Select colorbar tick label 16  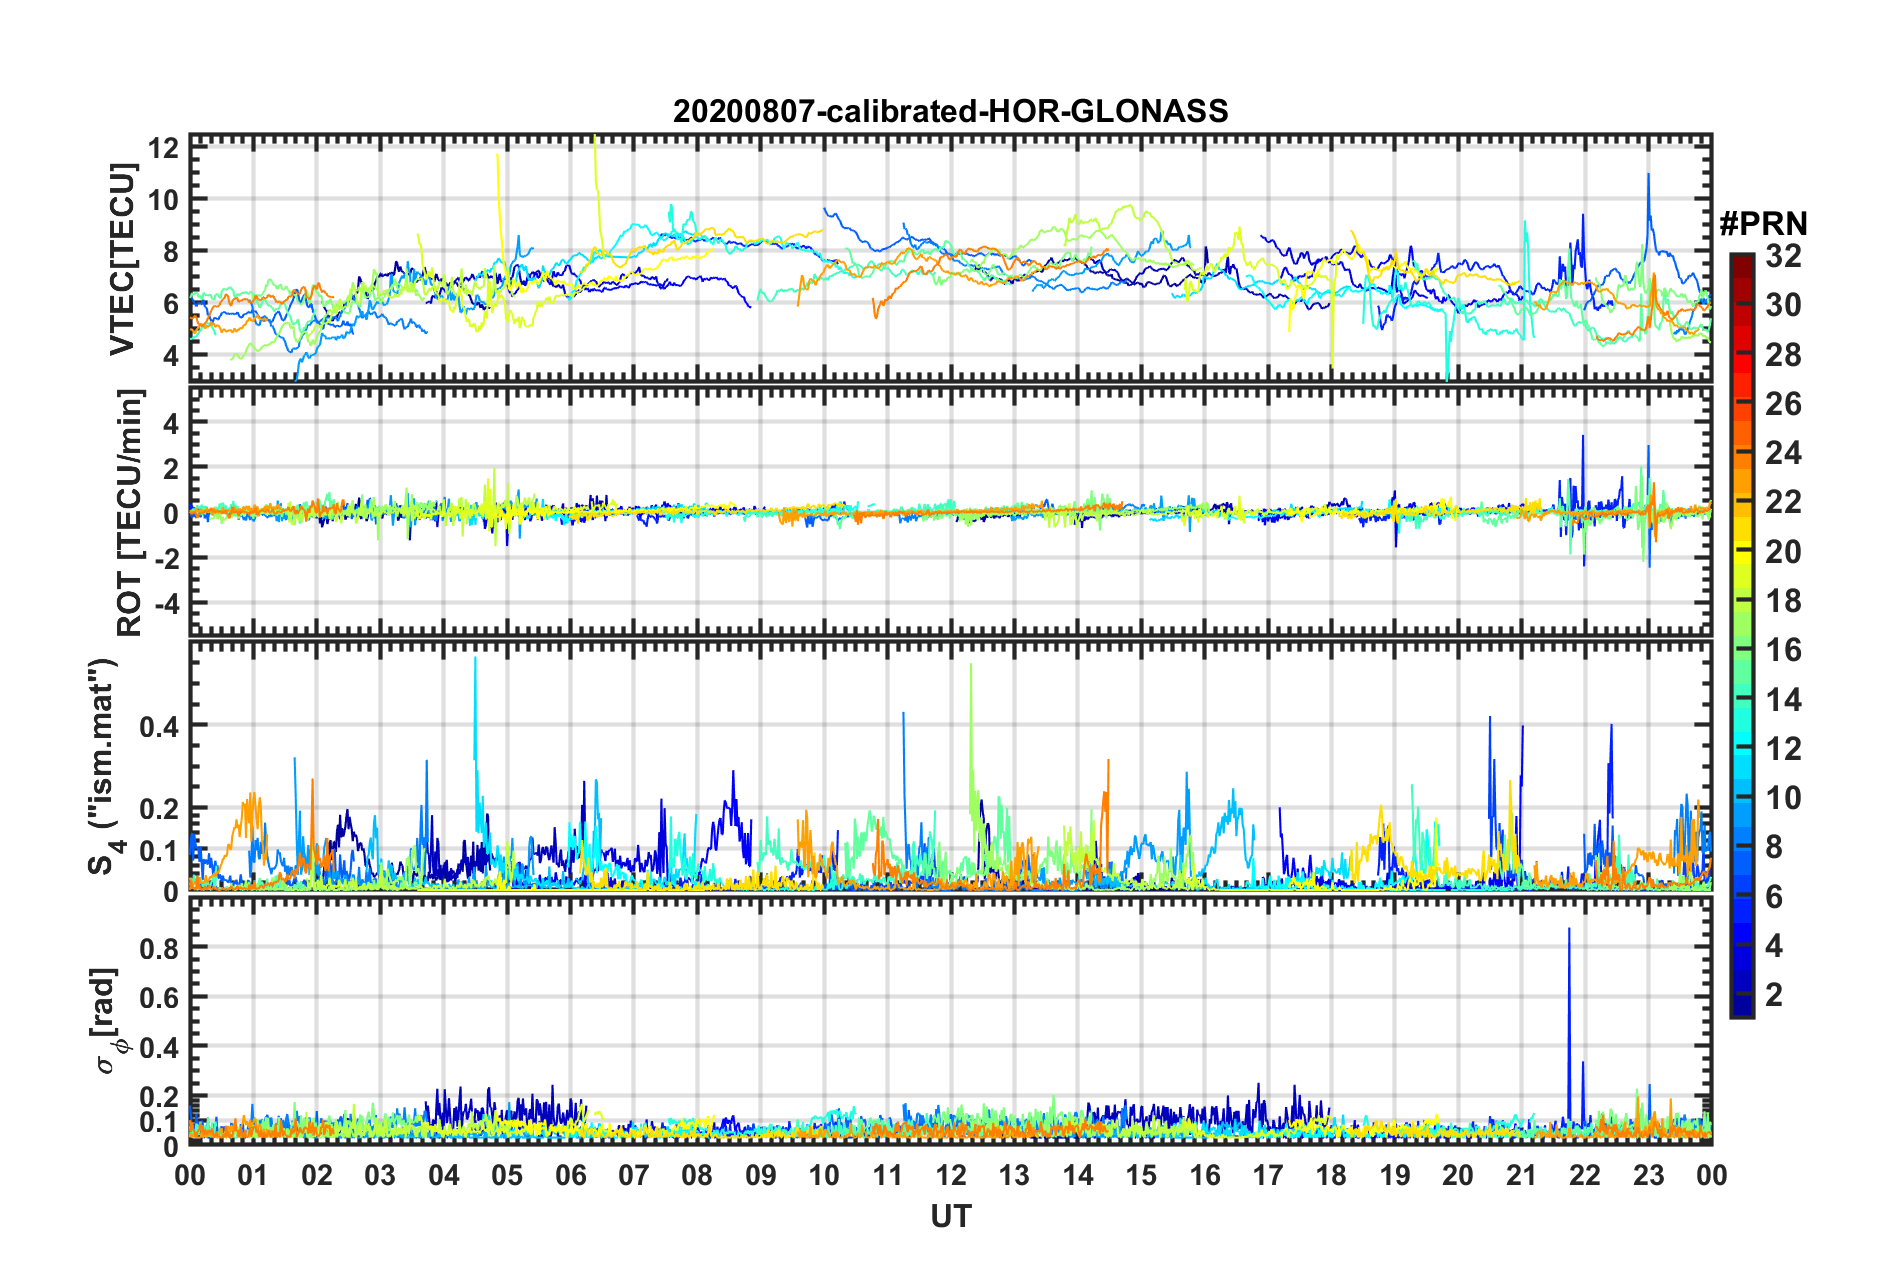(1783, 650)
